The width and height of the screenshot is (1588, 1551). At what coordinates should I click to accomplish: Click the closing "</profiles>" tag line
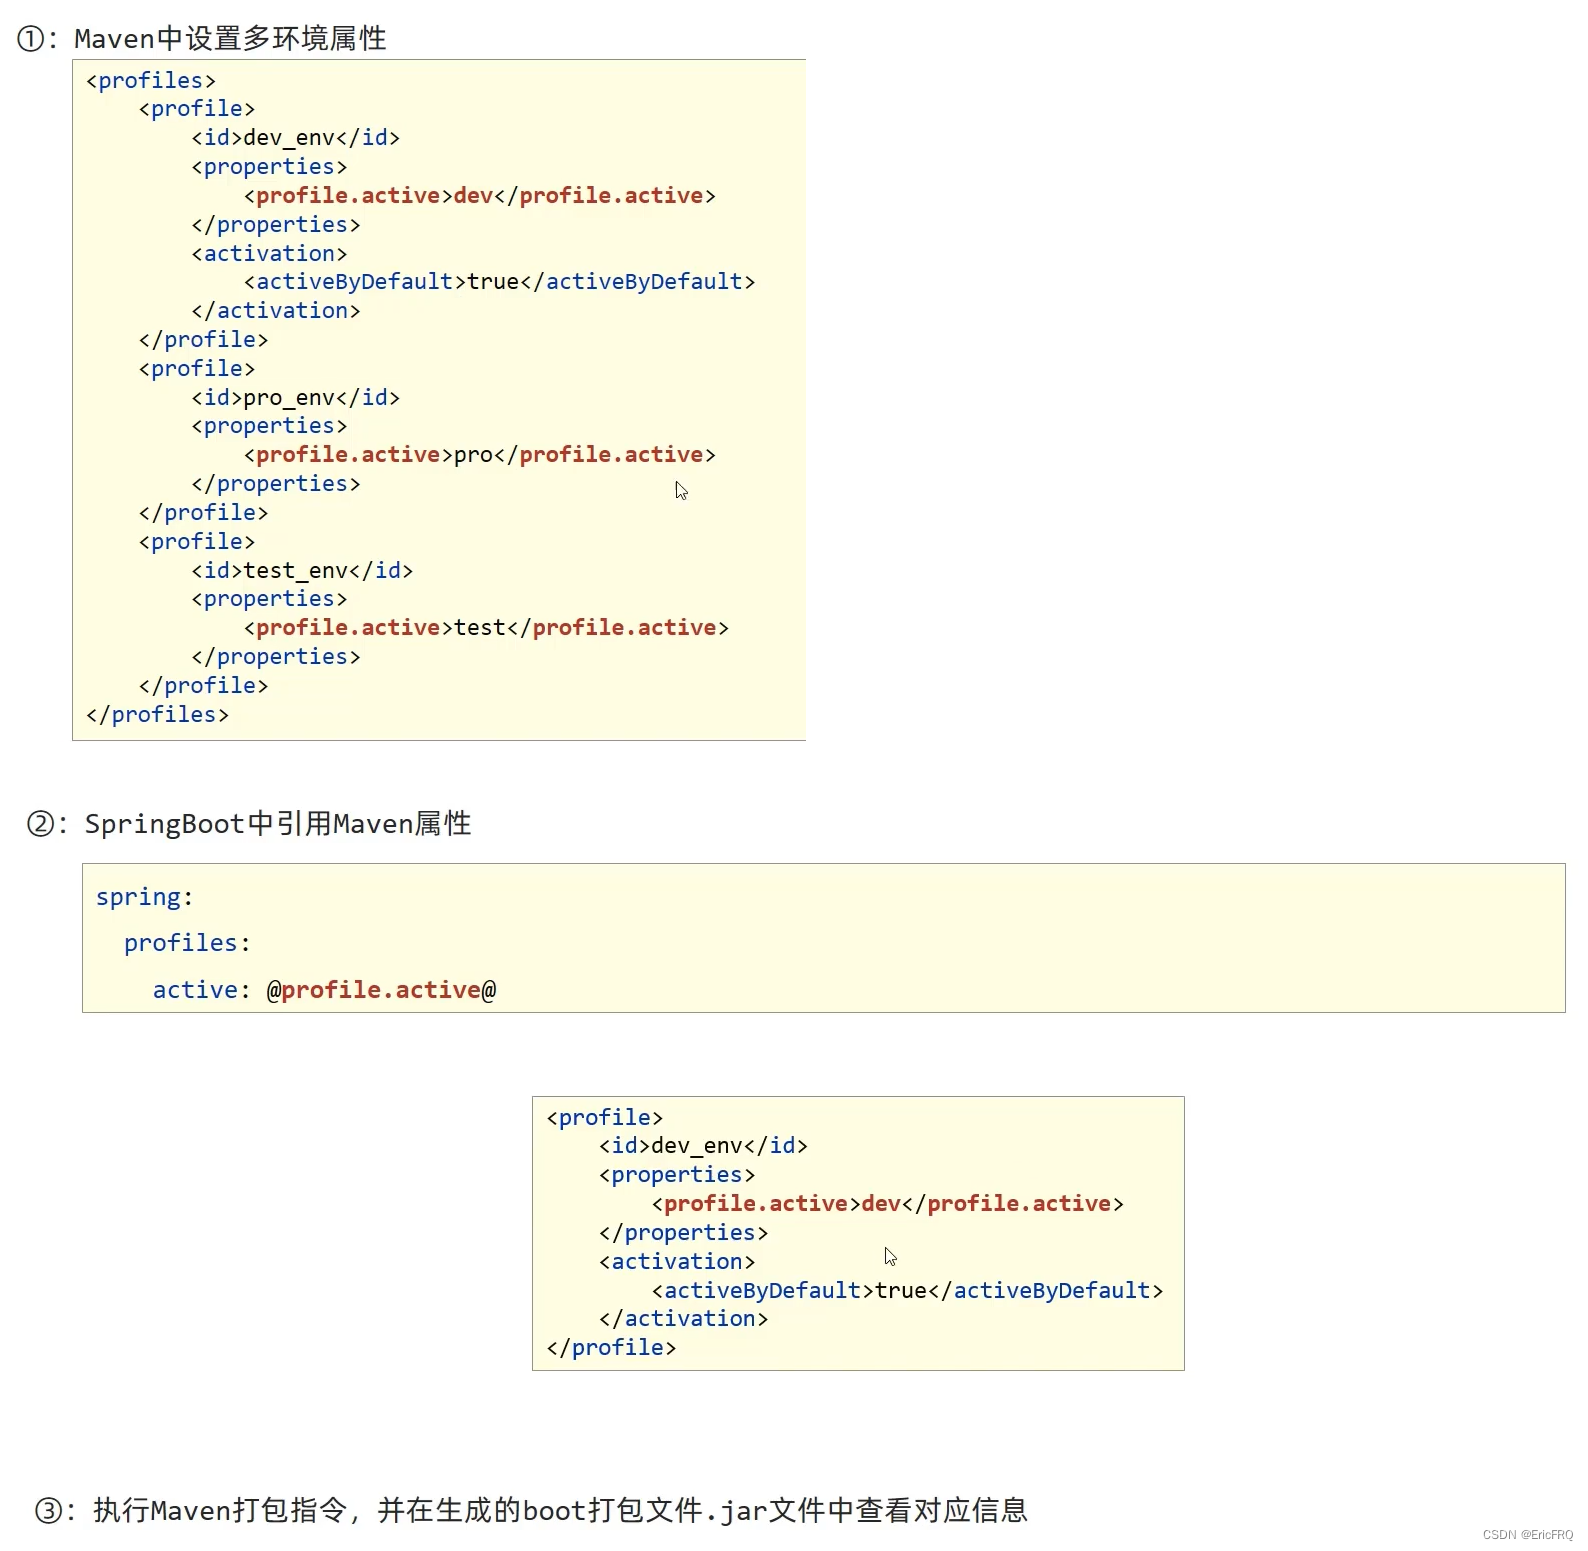[x=157, y=714]
